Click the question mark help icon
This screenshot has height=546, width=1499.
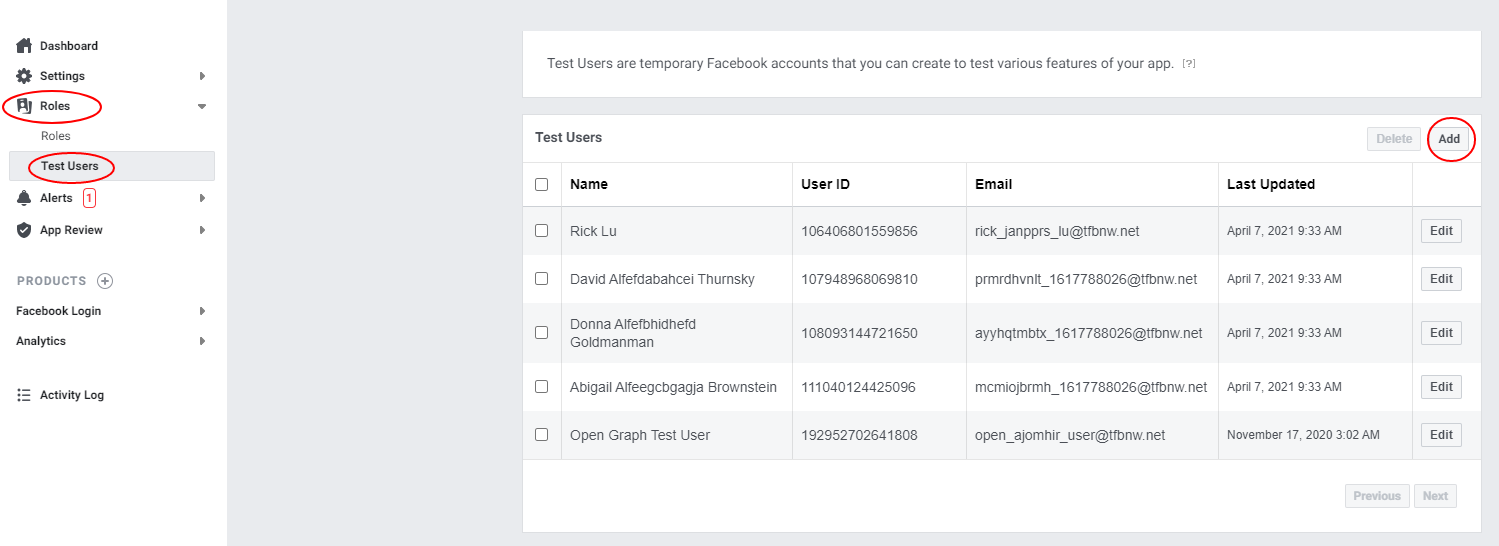(1189, 63)
